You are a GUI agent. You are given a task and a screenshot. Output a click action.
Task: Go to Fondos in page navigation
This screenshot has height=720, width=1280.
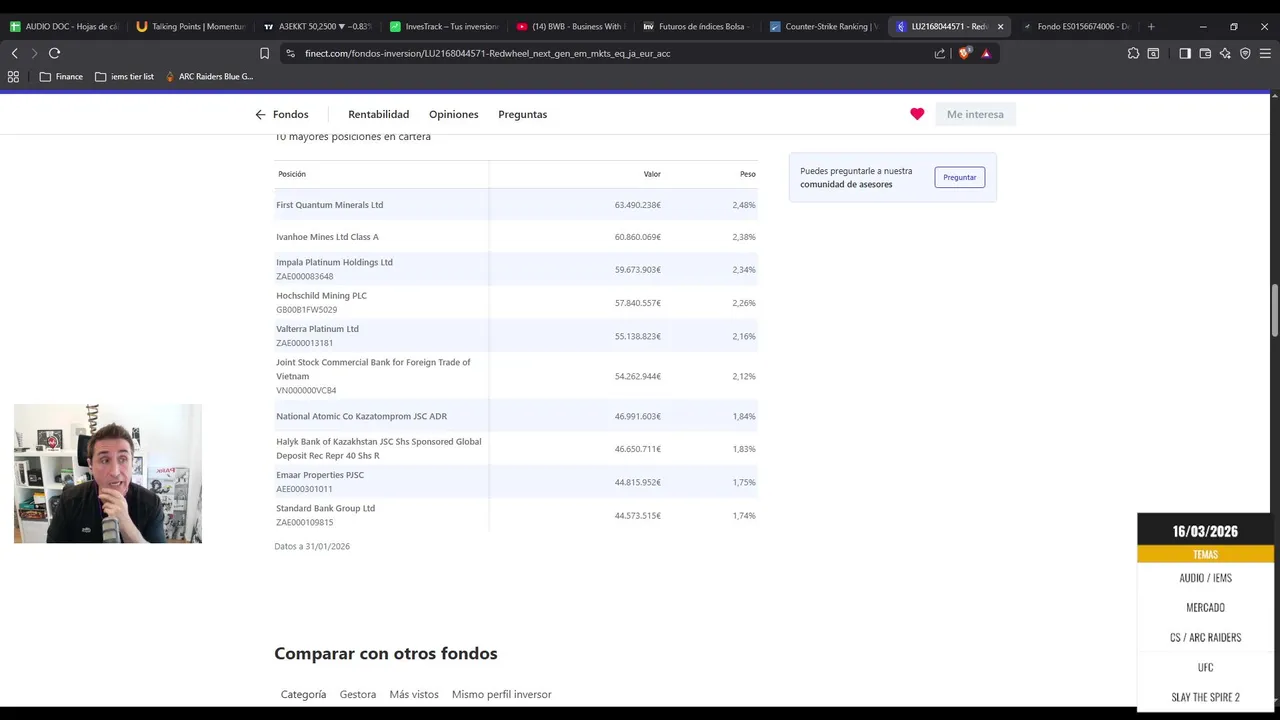290,114
